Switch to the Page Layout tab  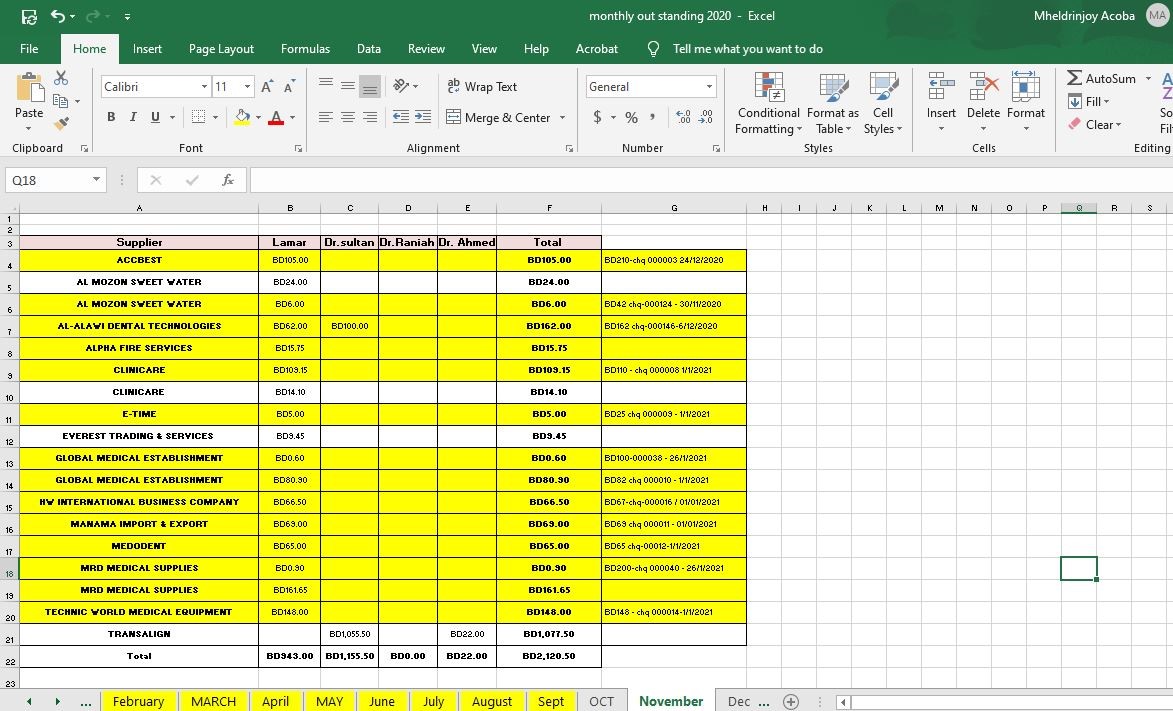click(x=221, y=49)
